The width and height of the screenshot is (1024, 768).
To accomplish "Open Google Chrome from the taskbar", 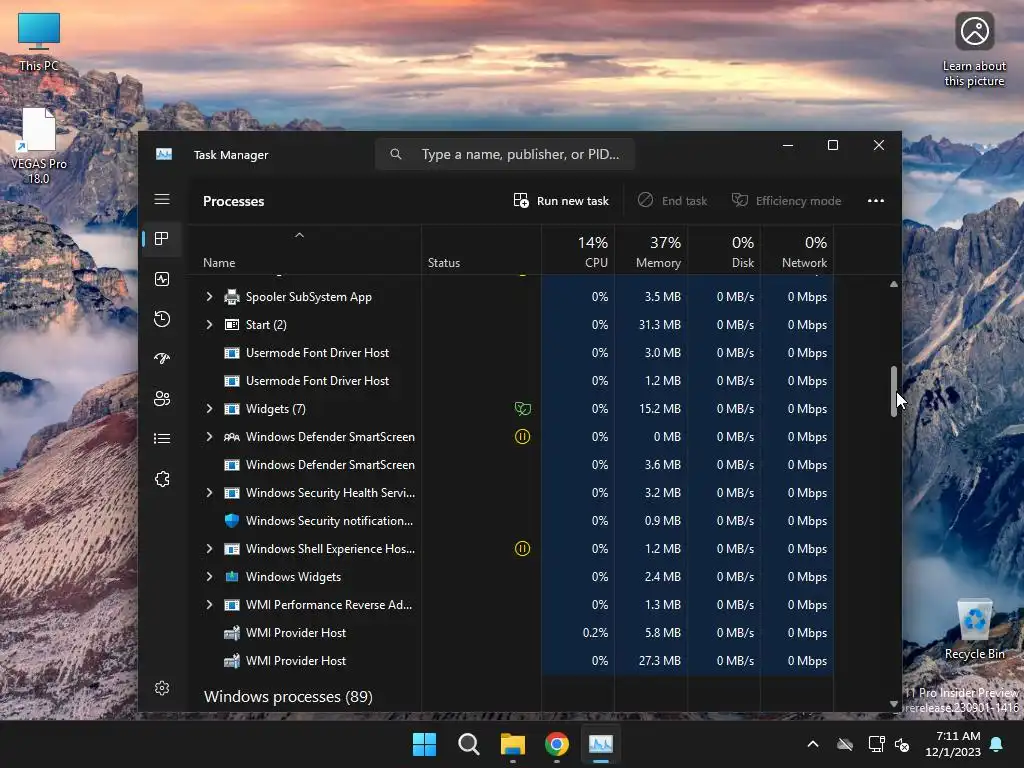I will pos(556,744).
